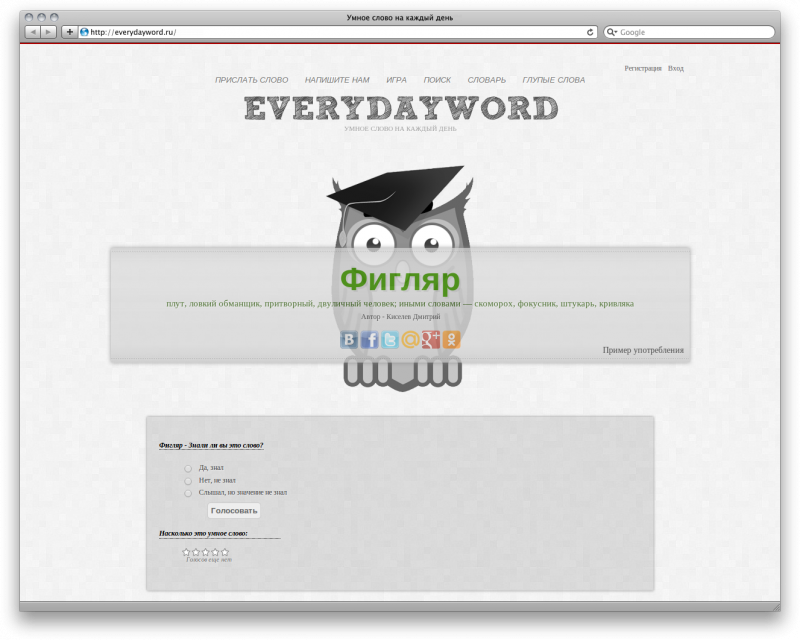Go back with browser back arrow
Viewport: 800px width, 640px height.
tap(33, 32)
